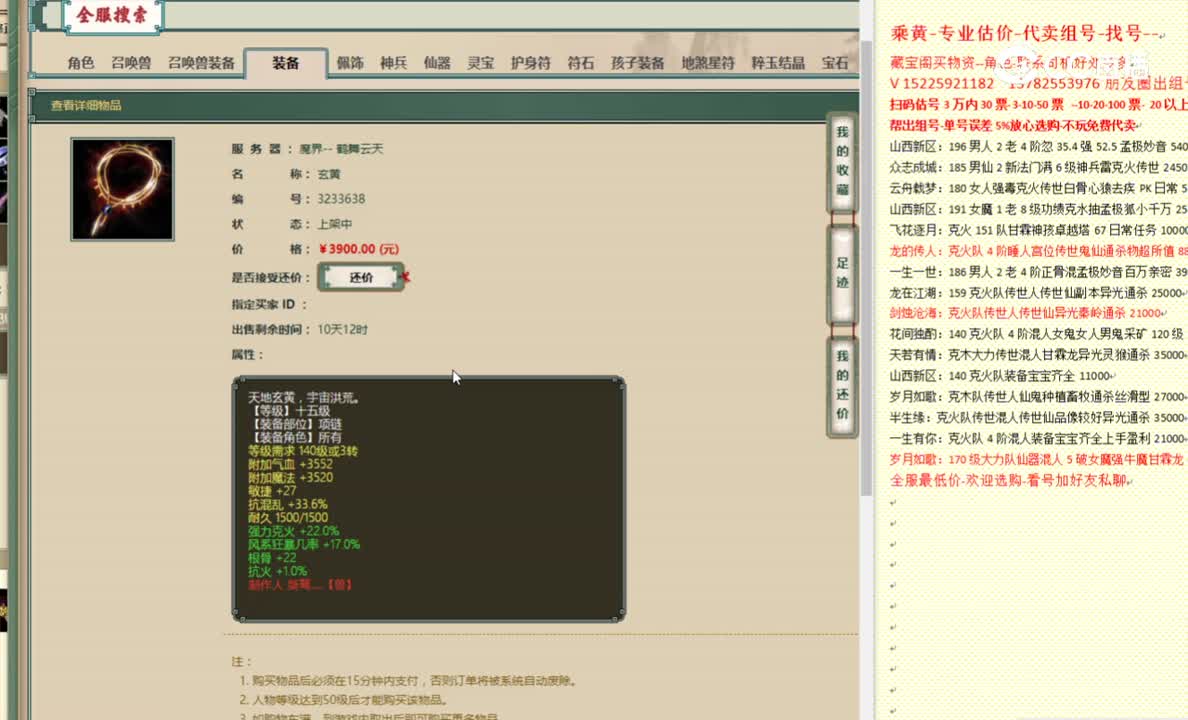Click the 抗混乱 +33.6% attribute line

pyautogui.click(x=288, y=504)
